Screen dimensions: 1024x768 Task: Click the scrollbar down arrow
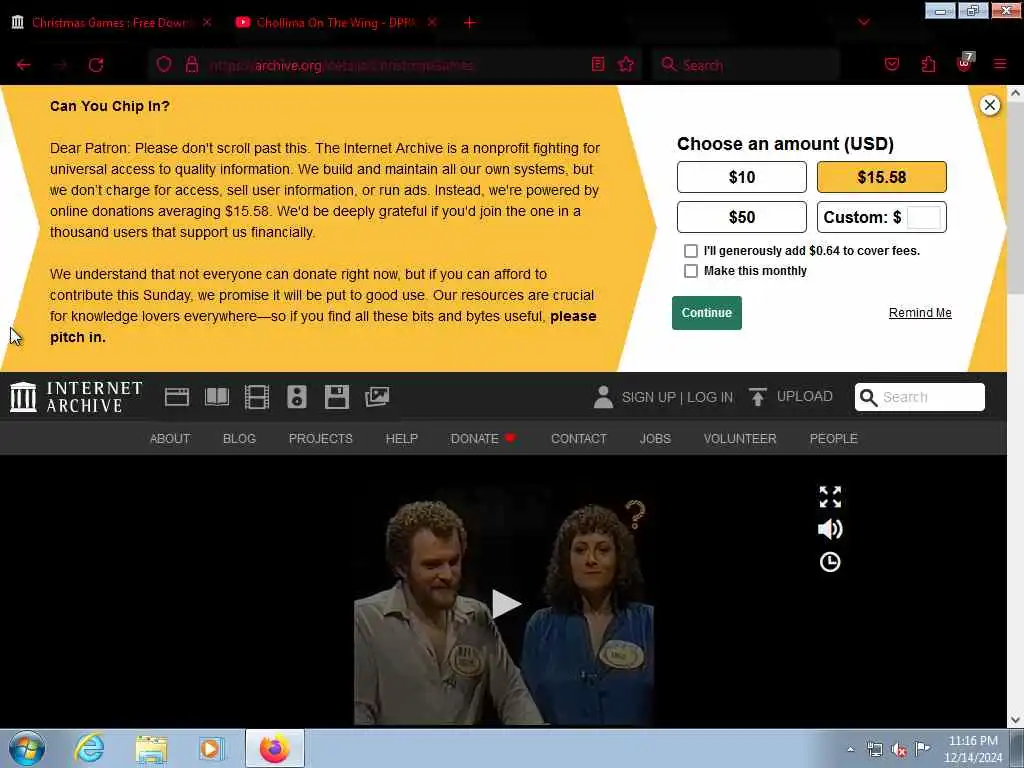pos(1016,720)
